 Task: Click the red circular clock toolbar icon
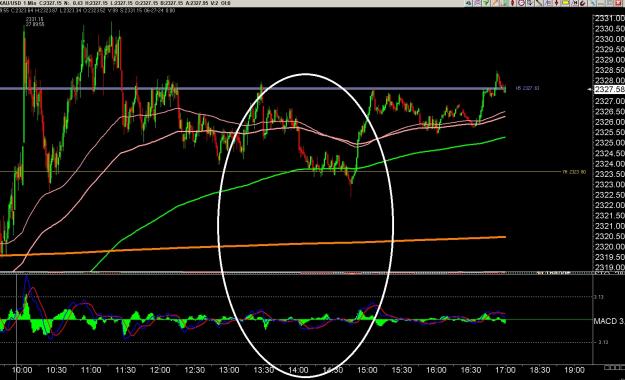pos(521,3)
